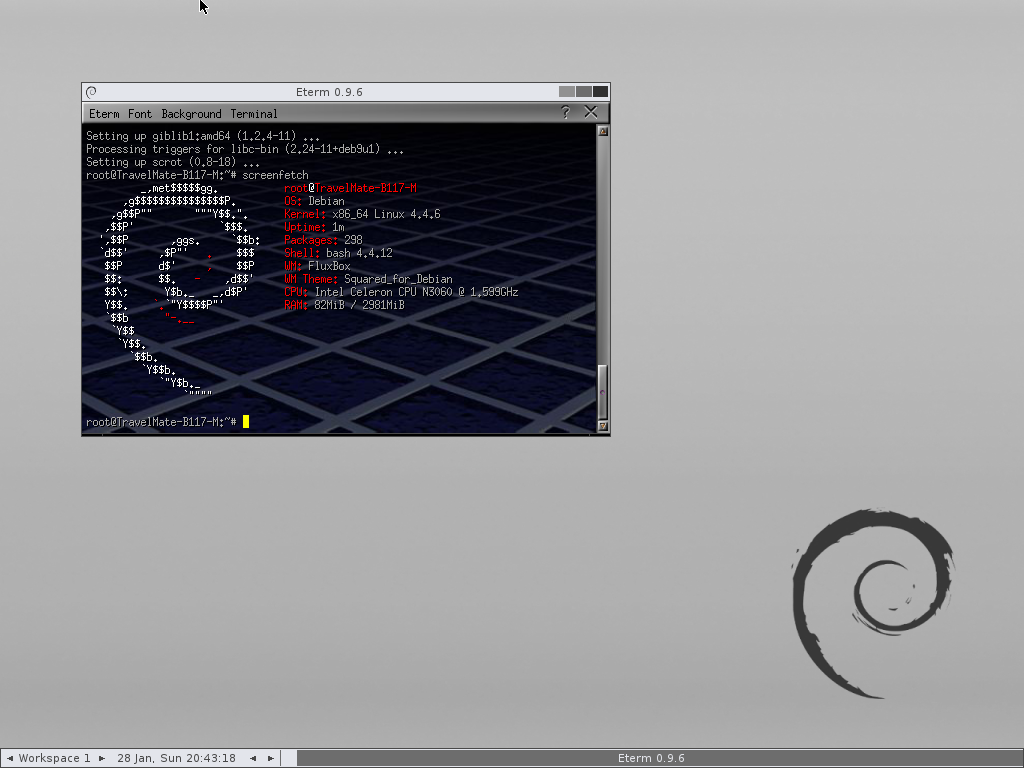The image size is (1024, 768).
Task: Open the Background menu
Action: pyautogui.click(x=191, y=114)
